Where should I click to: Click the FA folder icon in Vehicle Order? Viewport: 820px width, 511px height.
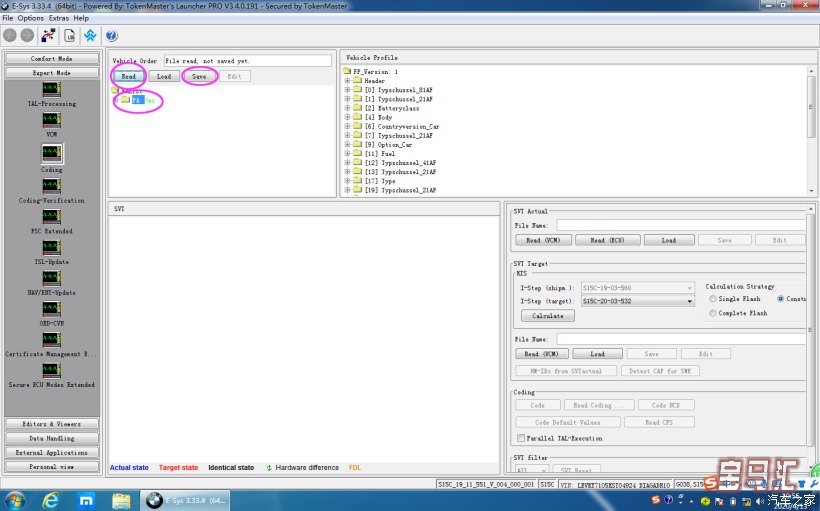pyautogui.click(x=125, y=99)
